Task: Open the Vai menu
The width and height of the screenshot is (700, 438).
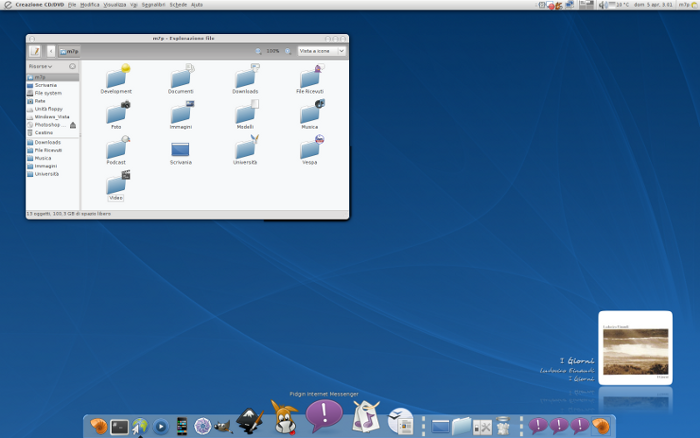Action: tap(133, 5)
